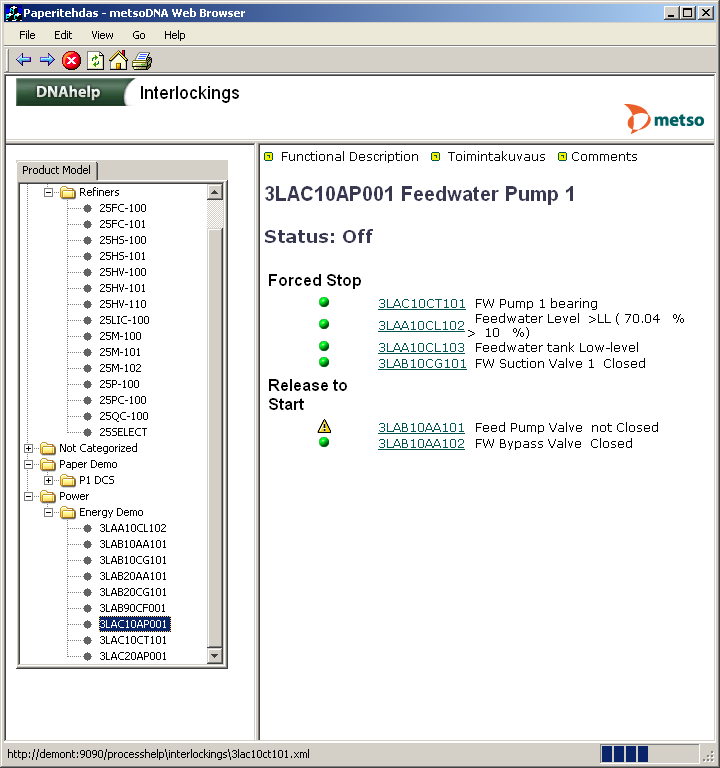Click the yellow bullet beside Toimintakuvaus
720x768 pixels.
tap(435, 156)
